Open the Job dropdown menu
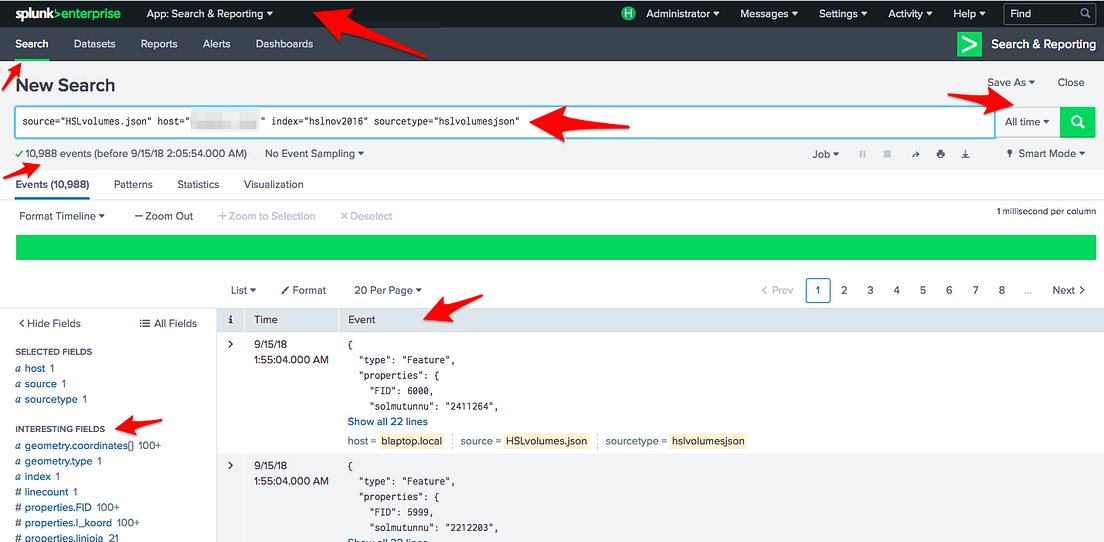This screenshot has width=1104, height=542. pyautogui.click(x=826, y=153)
